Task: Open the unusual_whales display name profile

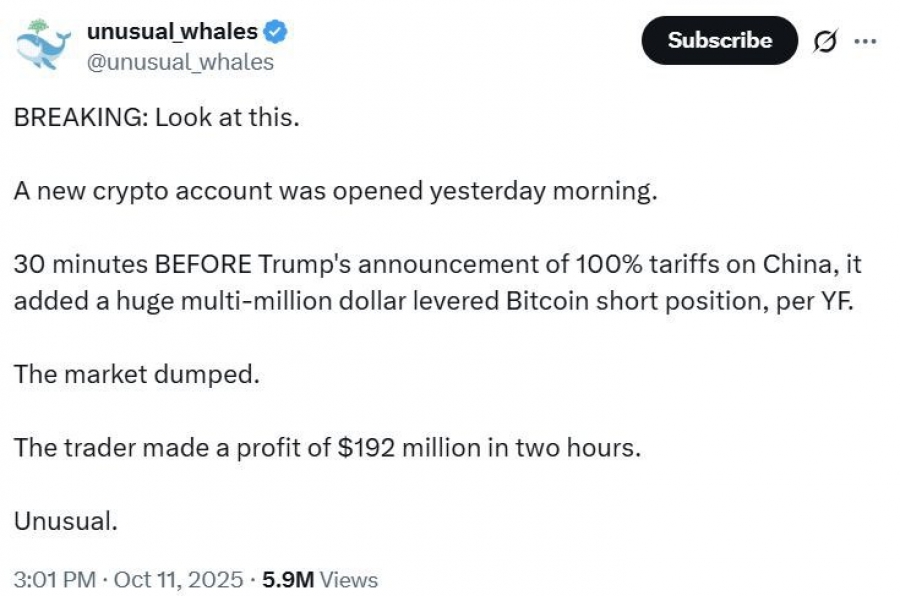Action: tap(172, 32)
